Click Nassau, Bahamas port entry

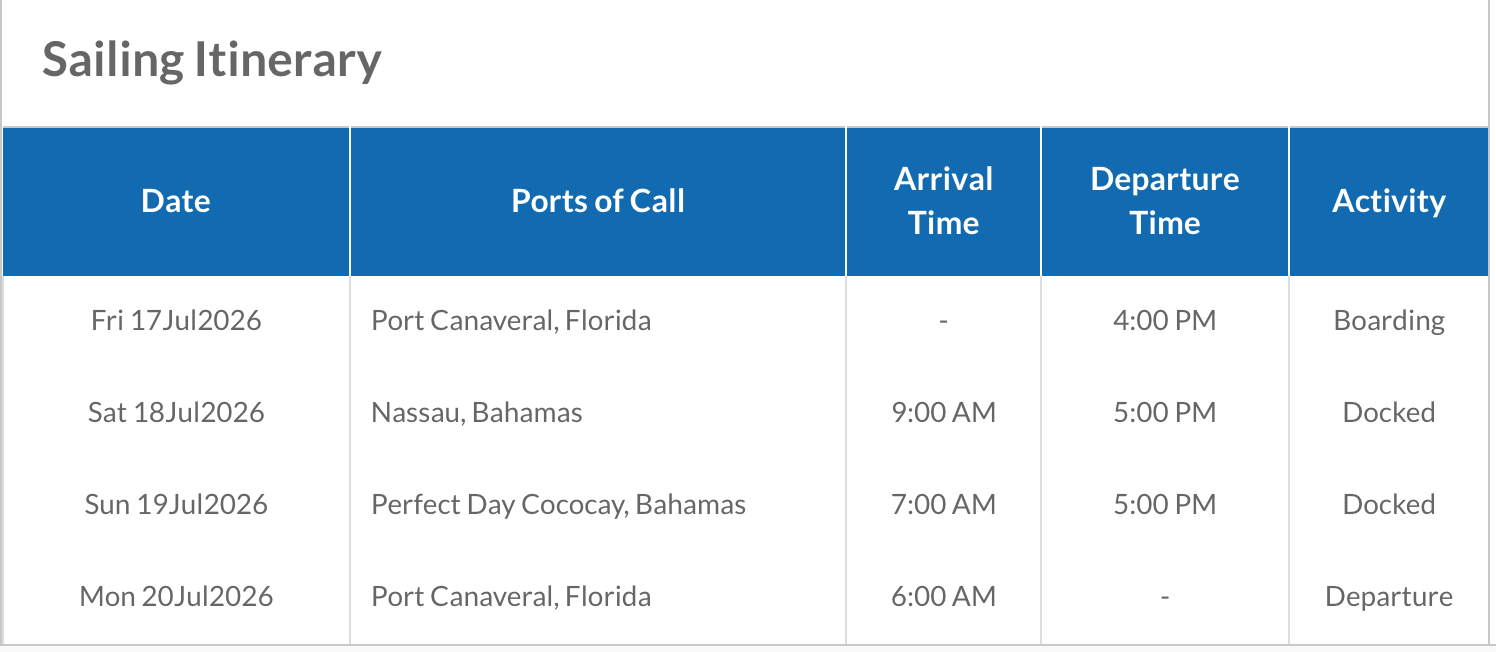coord(477,413)
